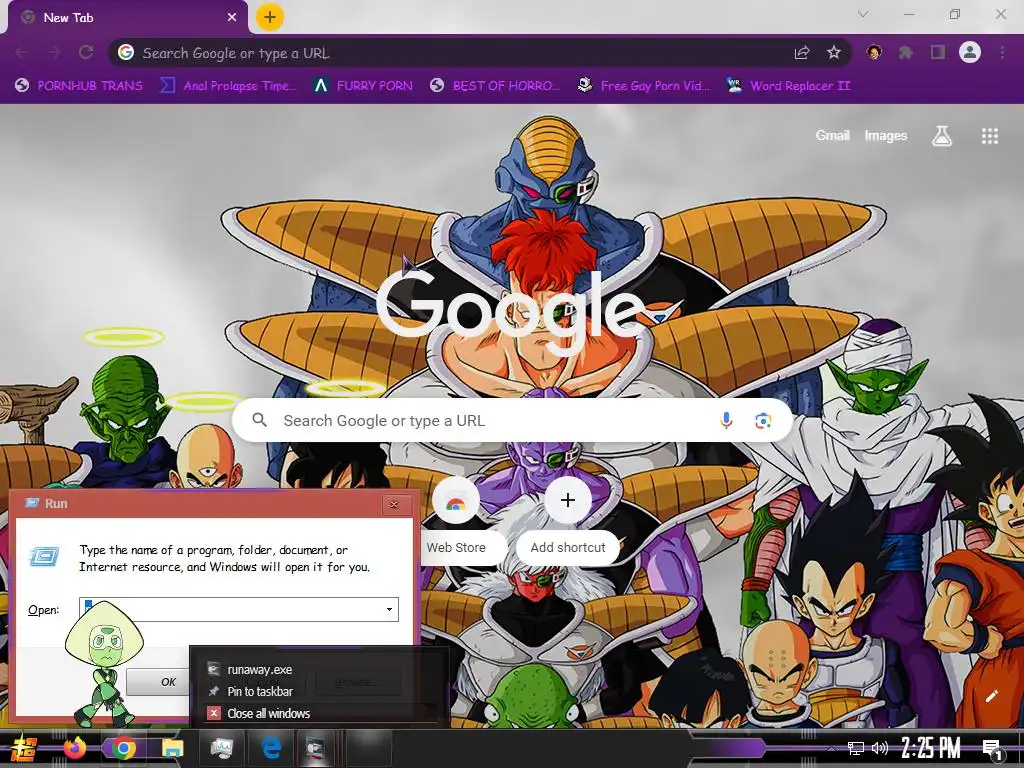Open the BEST OF HORRO... bookmark
Screen dimensions: 1024x768
[496, 86]
